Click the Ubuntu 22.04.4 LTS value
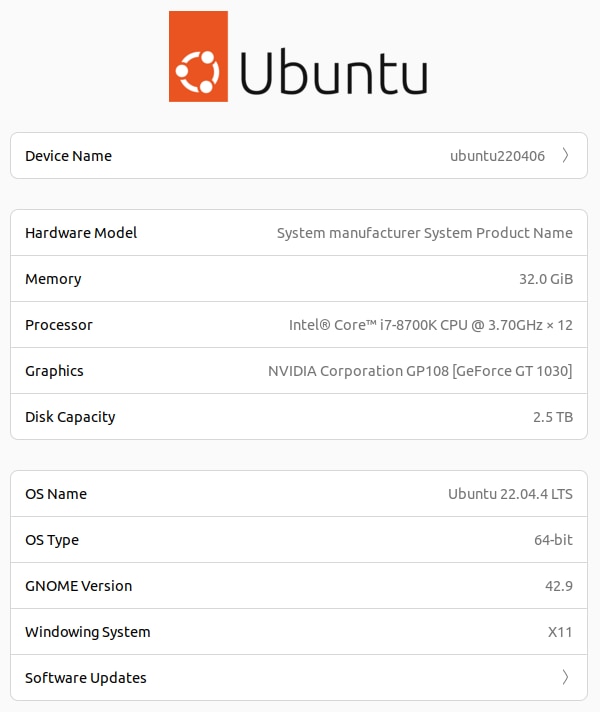600x712 pixels. click(x=510, y=494)
